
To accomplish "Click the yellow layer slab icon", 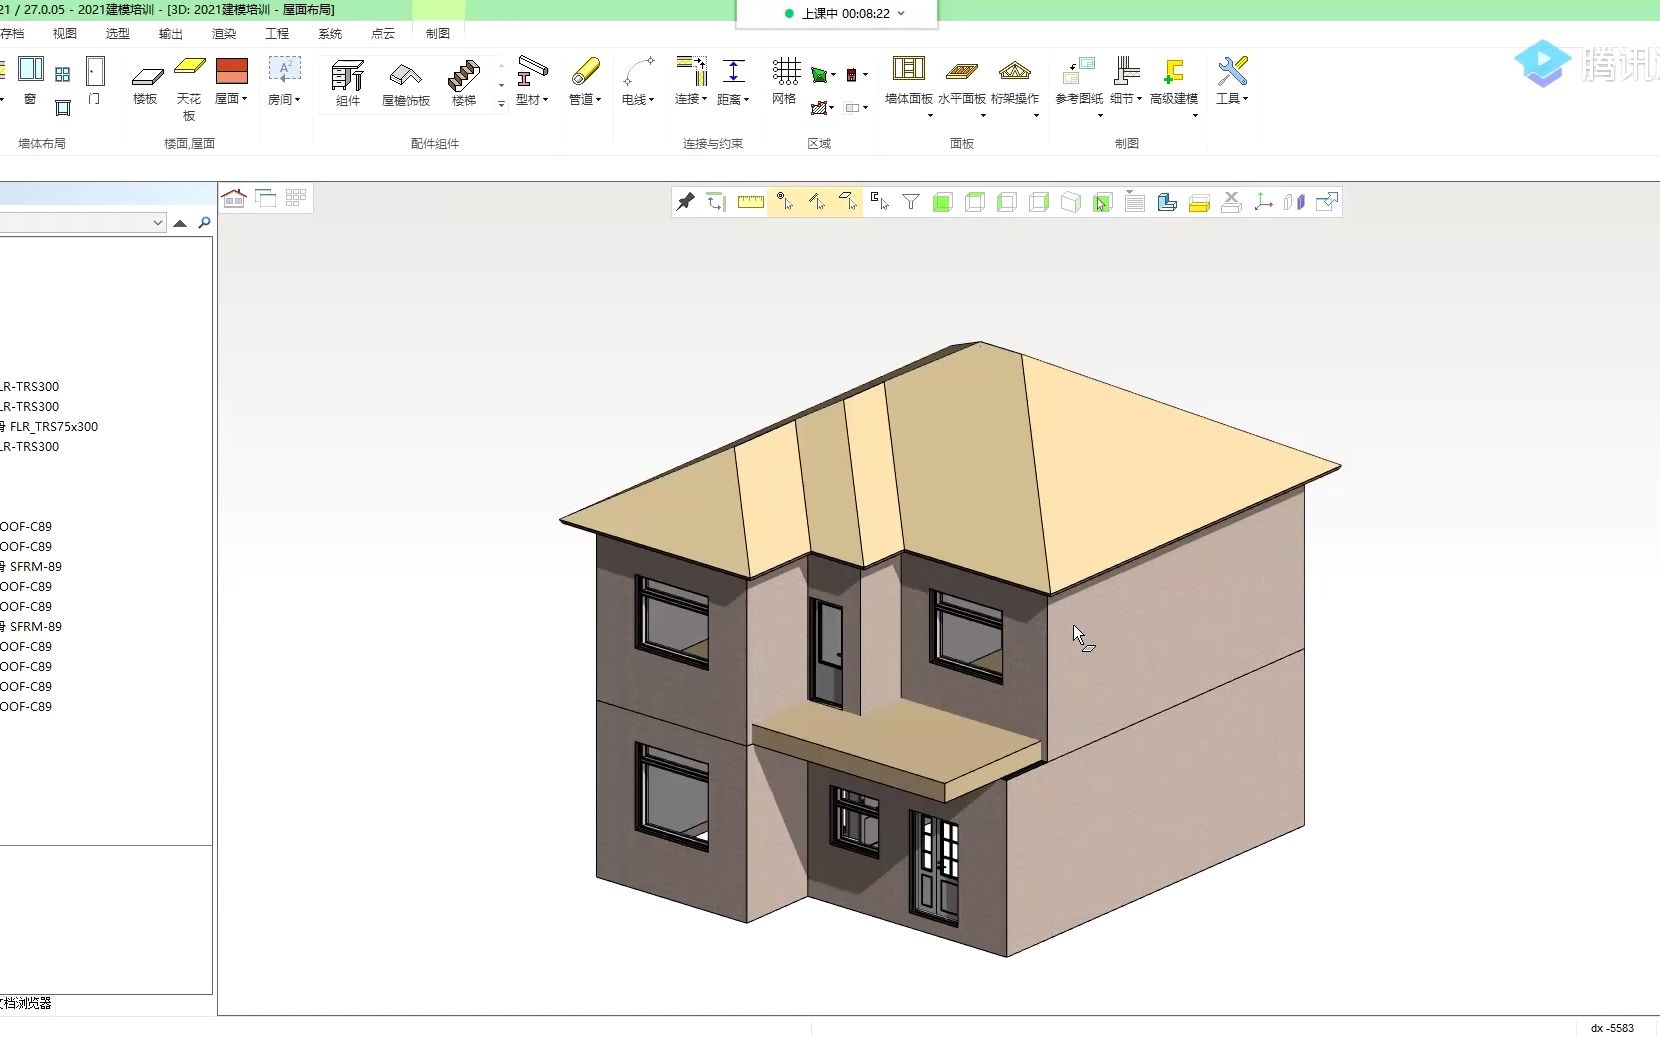I will [x=1199, y=203].
